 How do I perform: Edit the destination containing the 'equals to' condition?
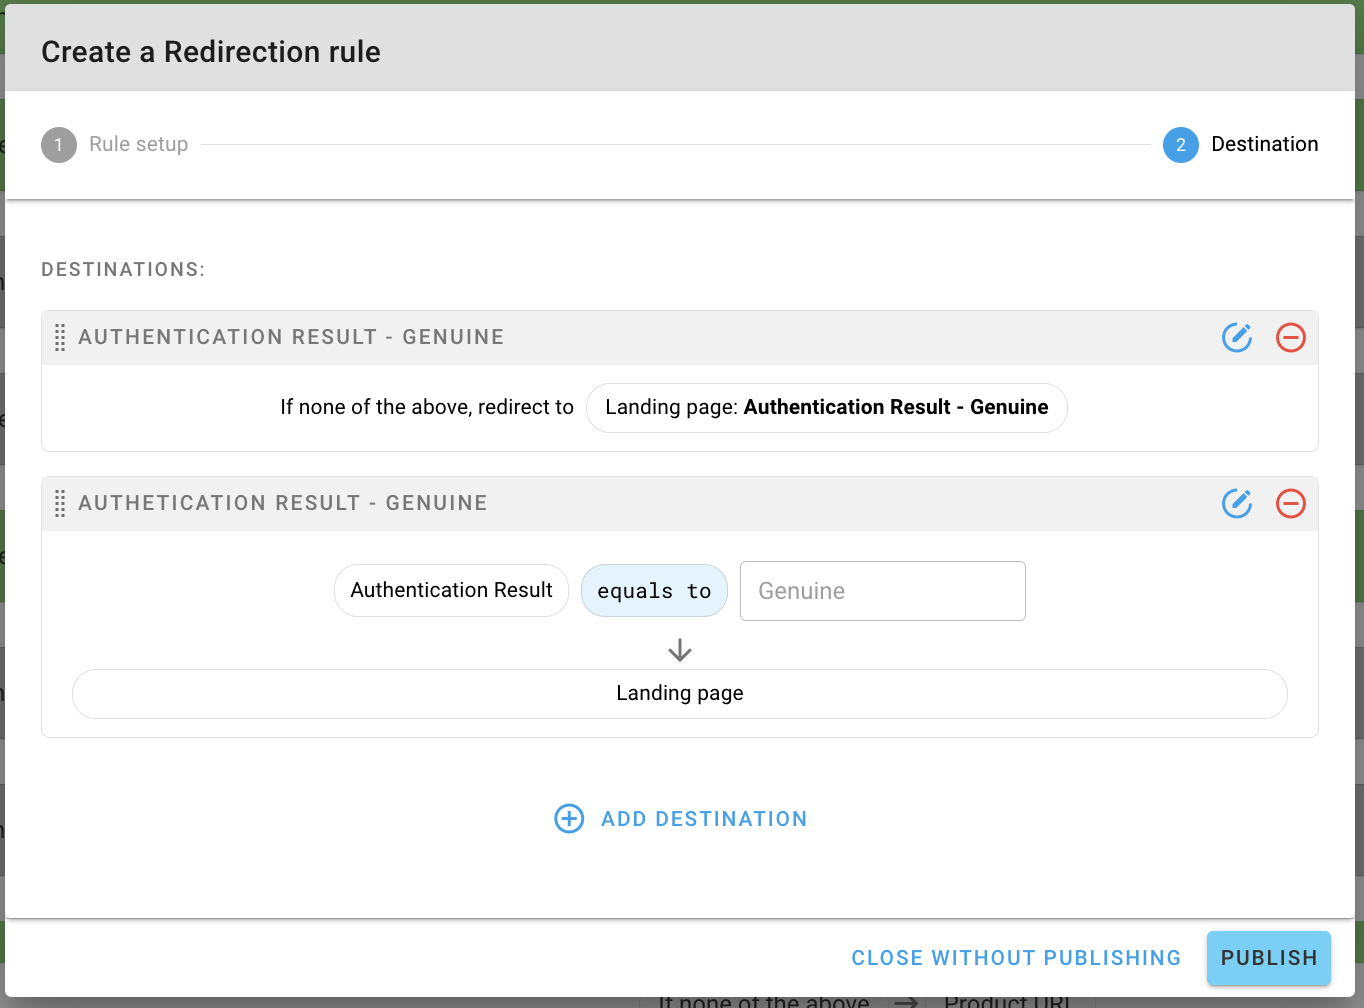[x=1237, y=504]
